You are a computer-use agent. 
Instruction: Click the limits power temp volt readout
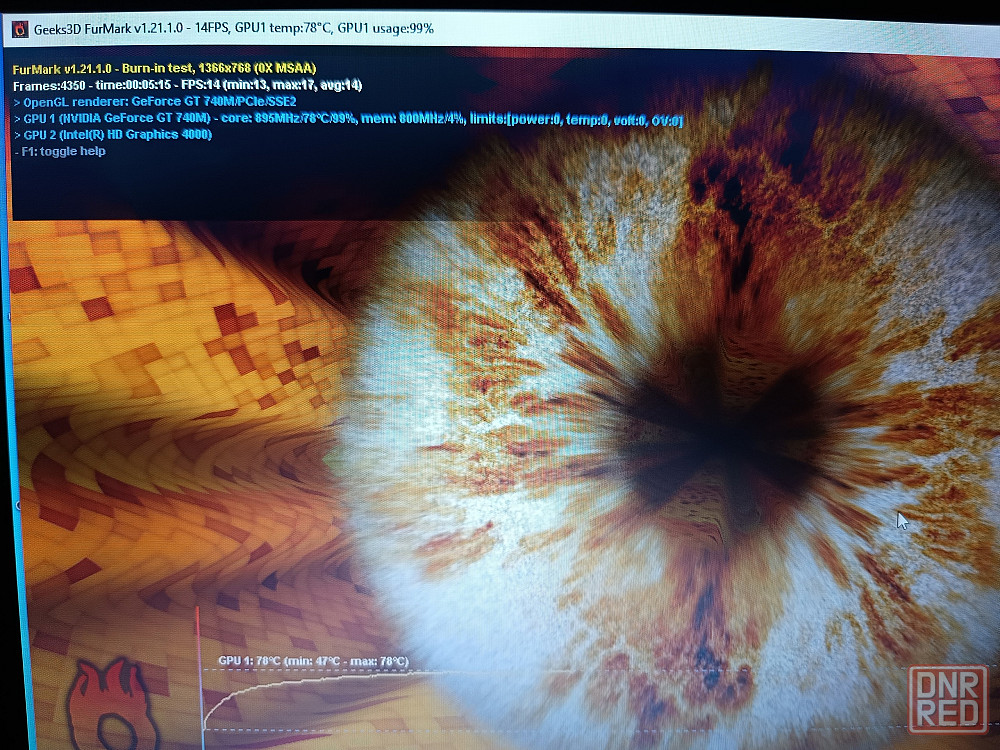point(594,119)
